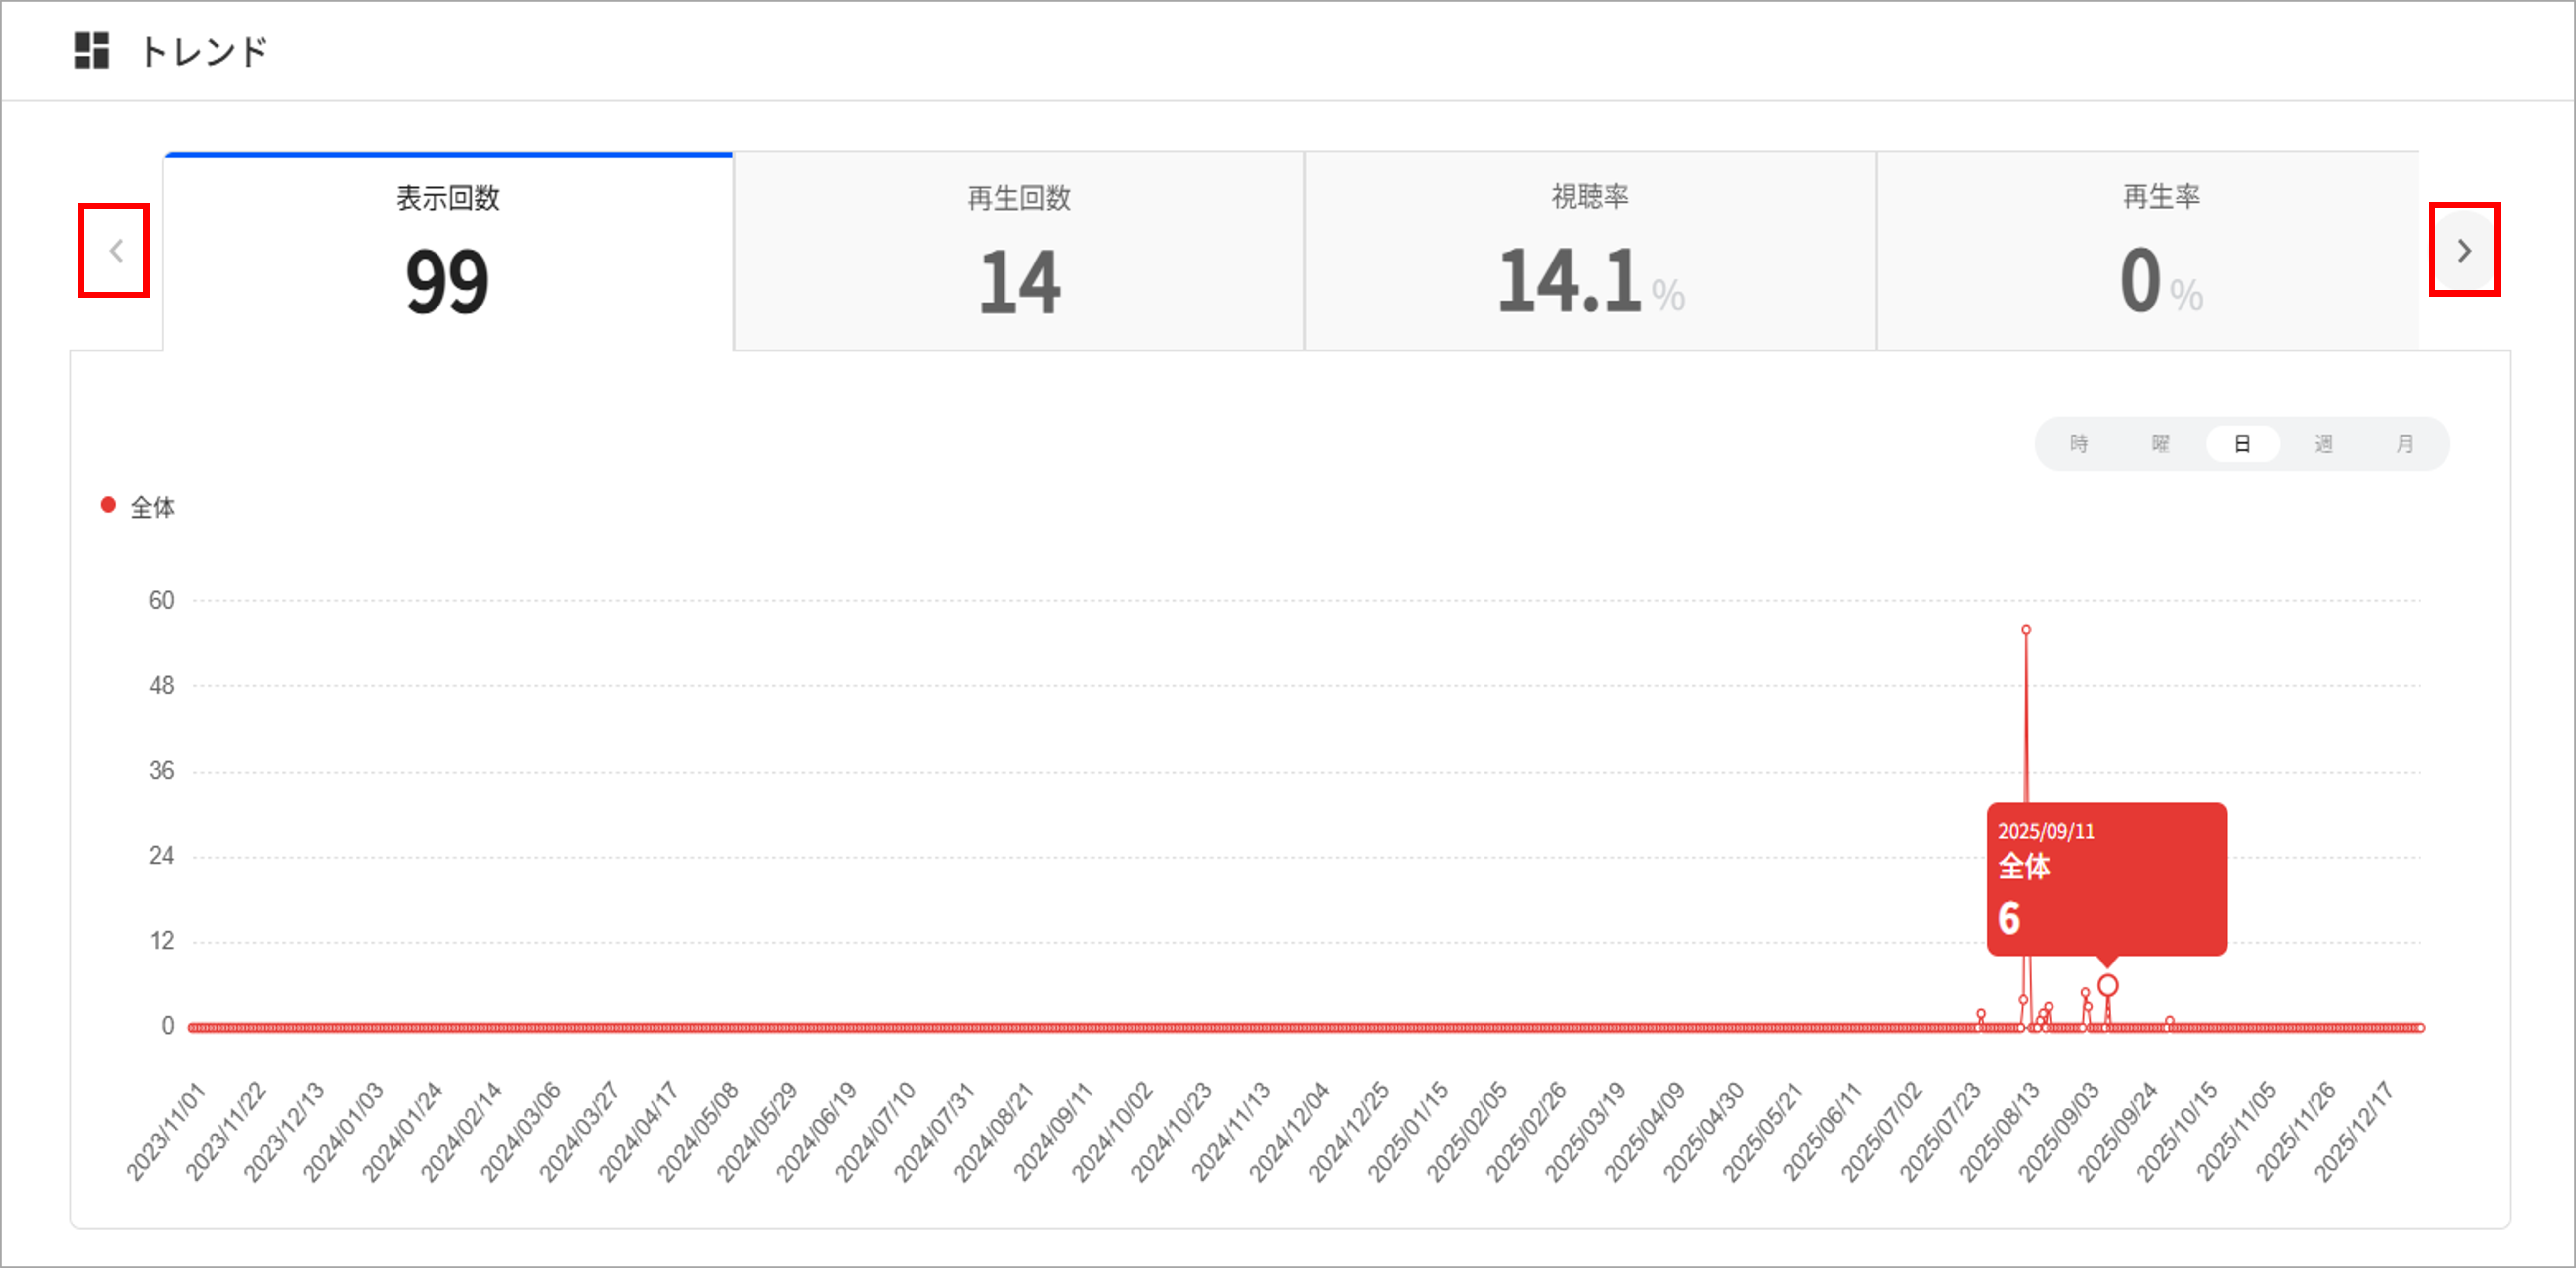Viewport: 2576px width, 1268px height.
Task: Click the small data point near 2025/09/24
Action: tap(2169, 1021)
